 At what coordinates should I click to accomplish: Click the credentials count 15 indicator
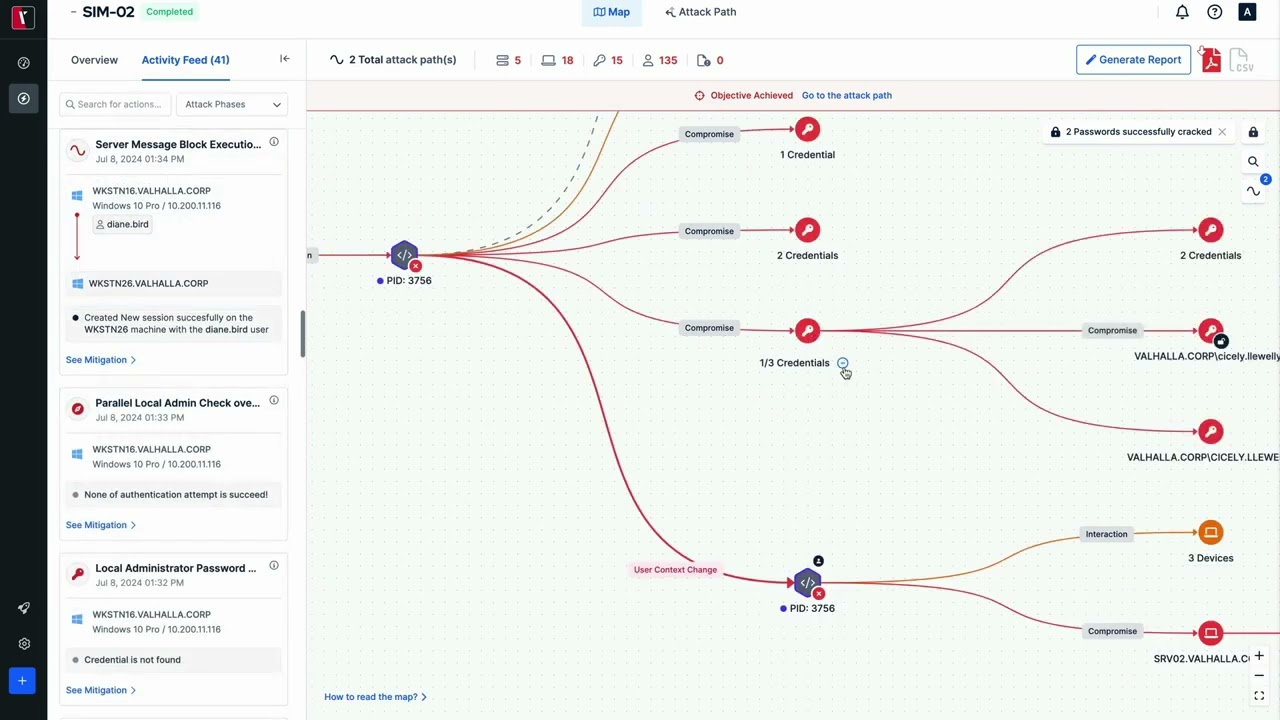coord(608,60)
